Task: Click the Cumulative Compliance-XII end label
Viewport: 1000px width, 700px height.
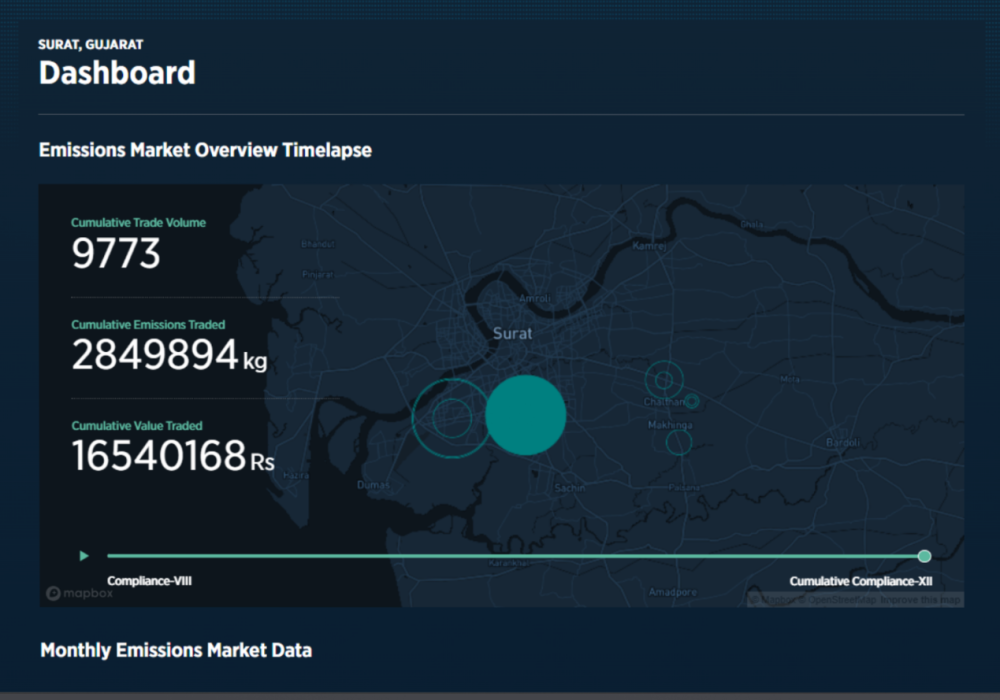Action: 861,581
